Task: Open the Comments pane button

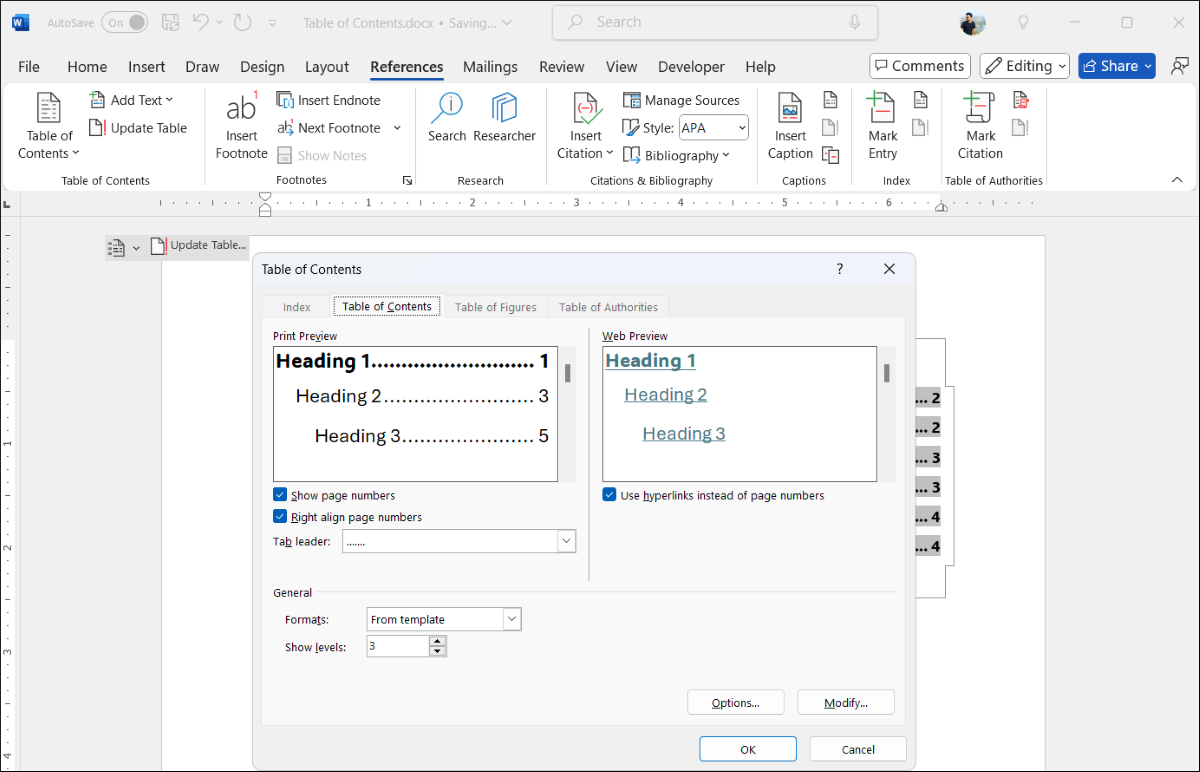Action: tap(919, 66)
